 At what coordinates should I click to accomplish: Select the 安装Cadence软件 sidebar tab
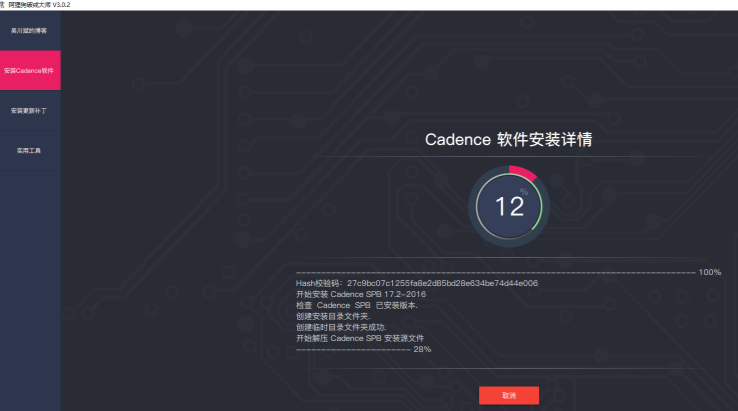[29, 71]
